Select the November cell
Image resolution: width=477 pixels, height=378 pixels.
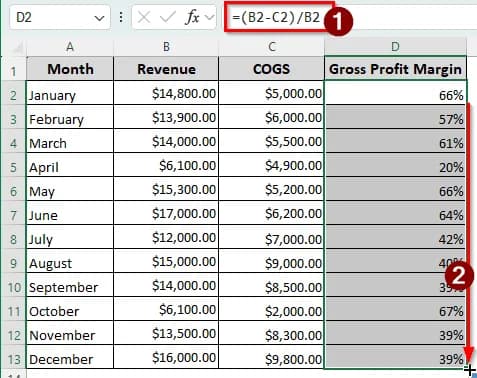70,333
